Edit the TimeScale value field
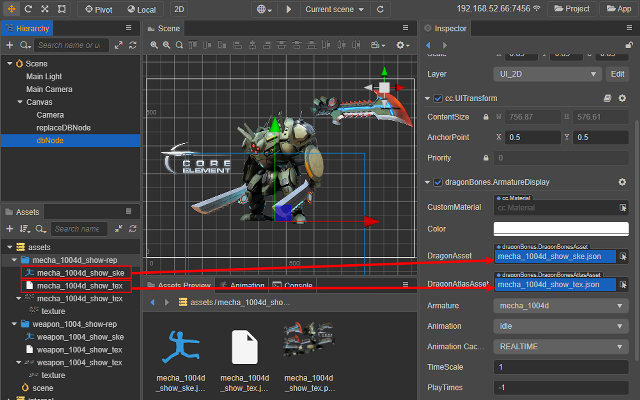The width and height of the screenshot is (640, 400). 561,367
